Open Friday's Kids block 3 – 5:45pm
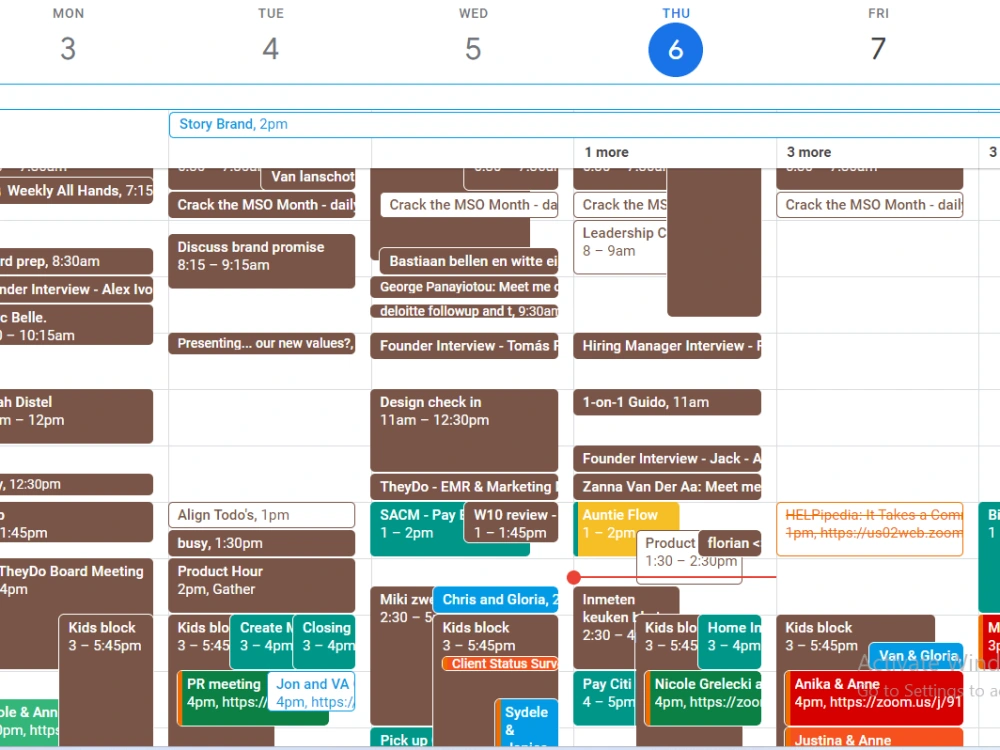 pyautogui.click(x=823, y=638)
